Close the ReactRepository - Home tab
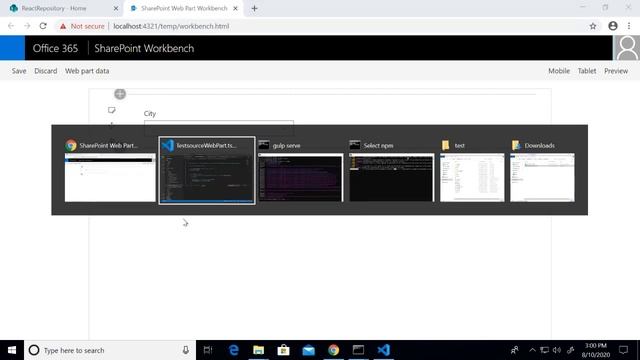 116,8
